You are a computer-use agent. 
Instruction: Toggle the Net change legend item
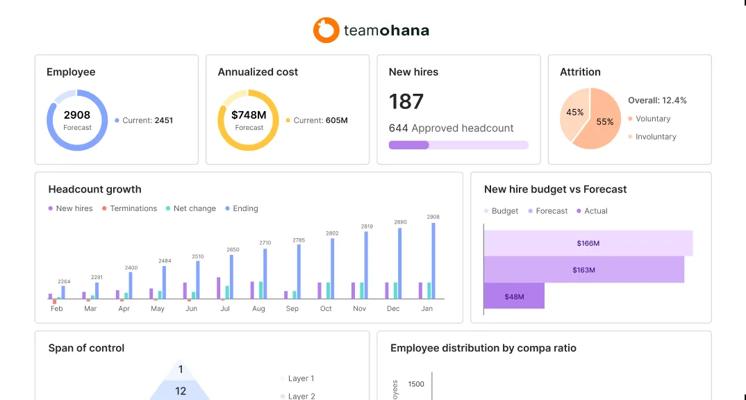pyautogui.click(x=191, y=208)
